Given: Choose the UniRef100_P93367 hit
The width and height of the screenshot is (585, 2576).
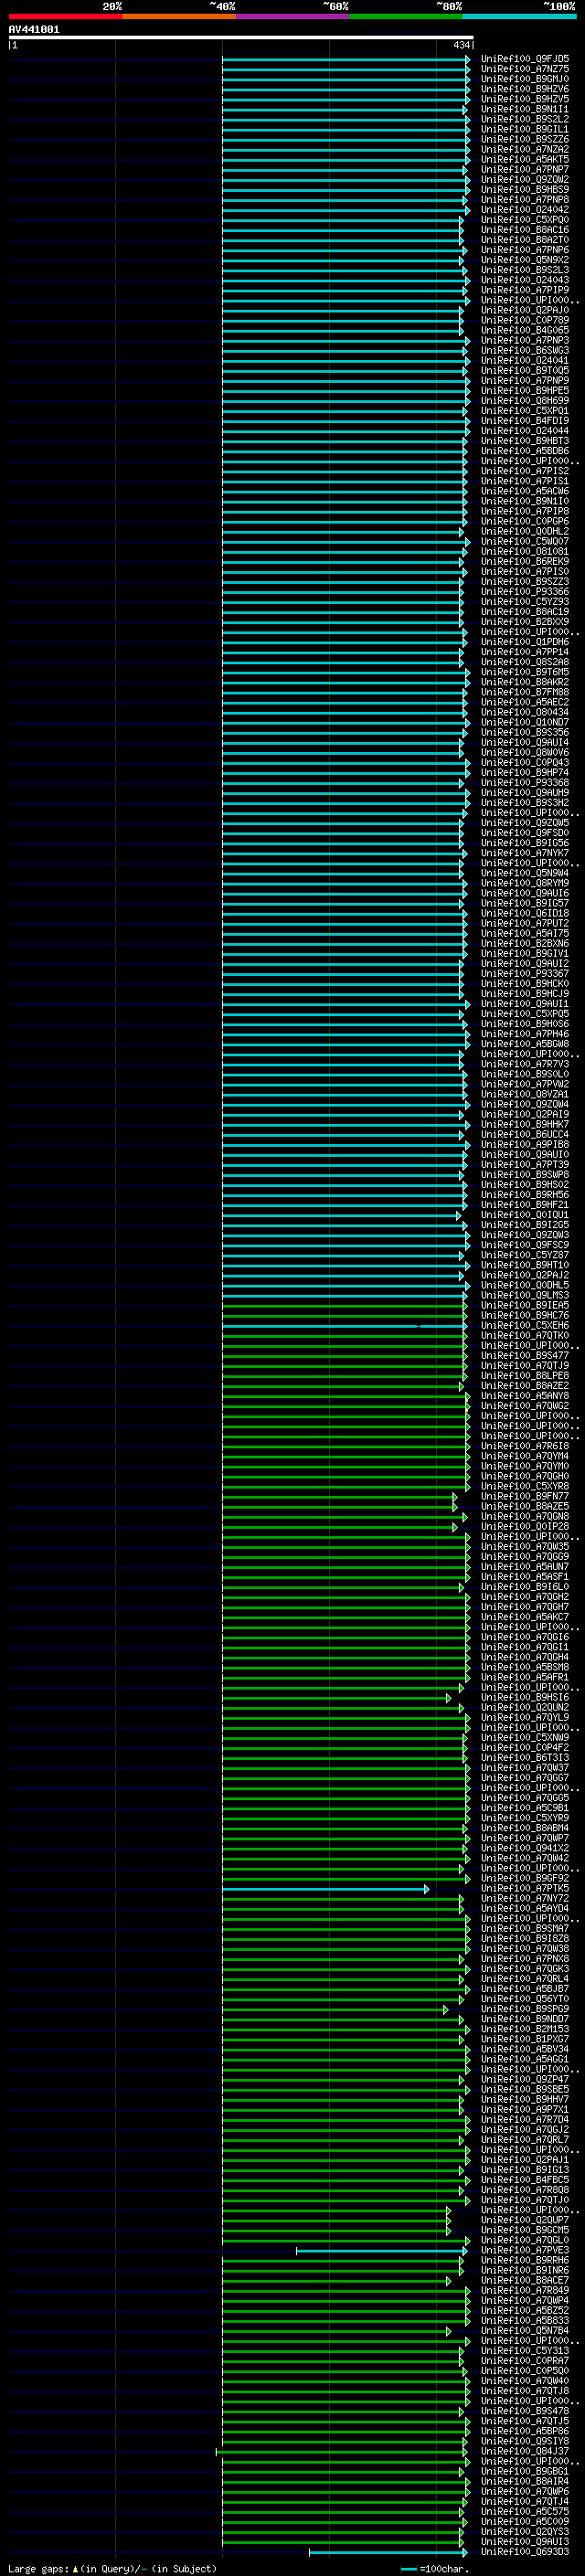Looking at the screenshot, I should (525, 974).
